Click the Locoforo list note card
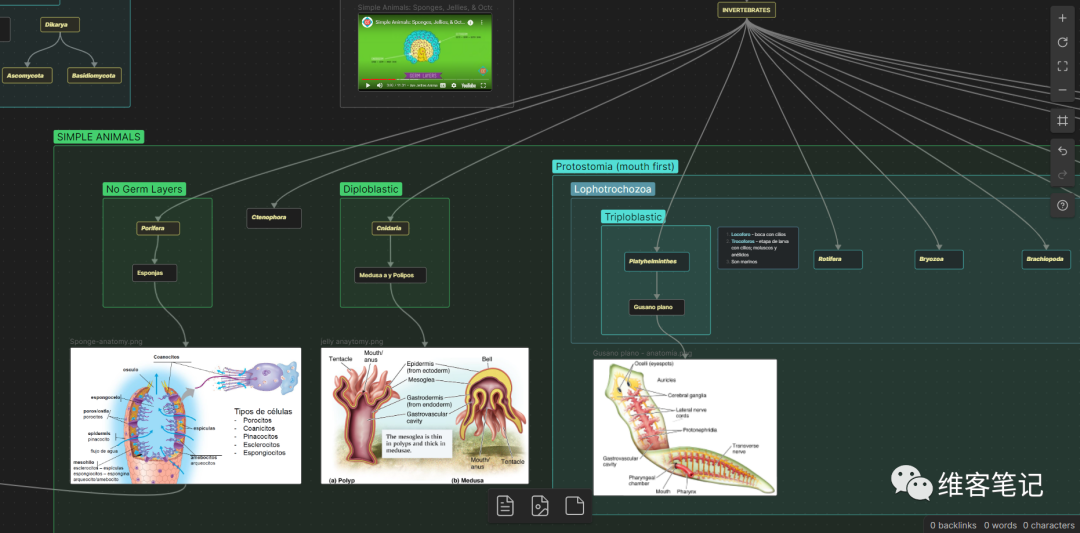Viewport: 1080px width, 533px height. click(758, 248)
